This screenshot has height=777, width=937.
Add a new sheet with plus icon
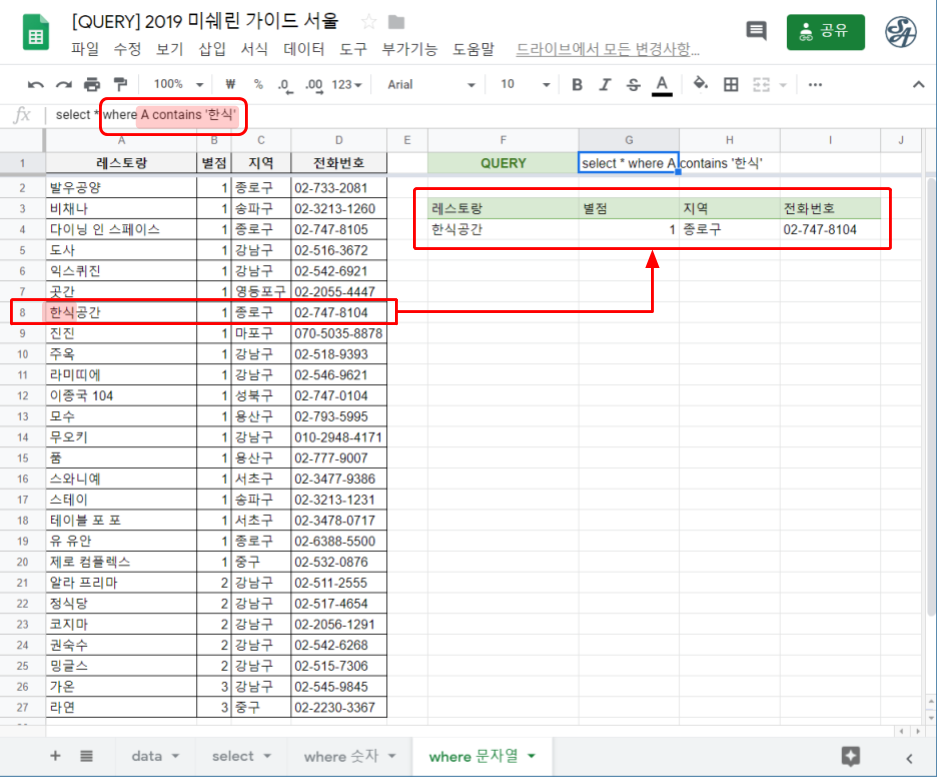click(55, 756)
